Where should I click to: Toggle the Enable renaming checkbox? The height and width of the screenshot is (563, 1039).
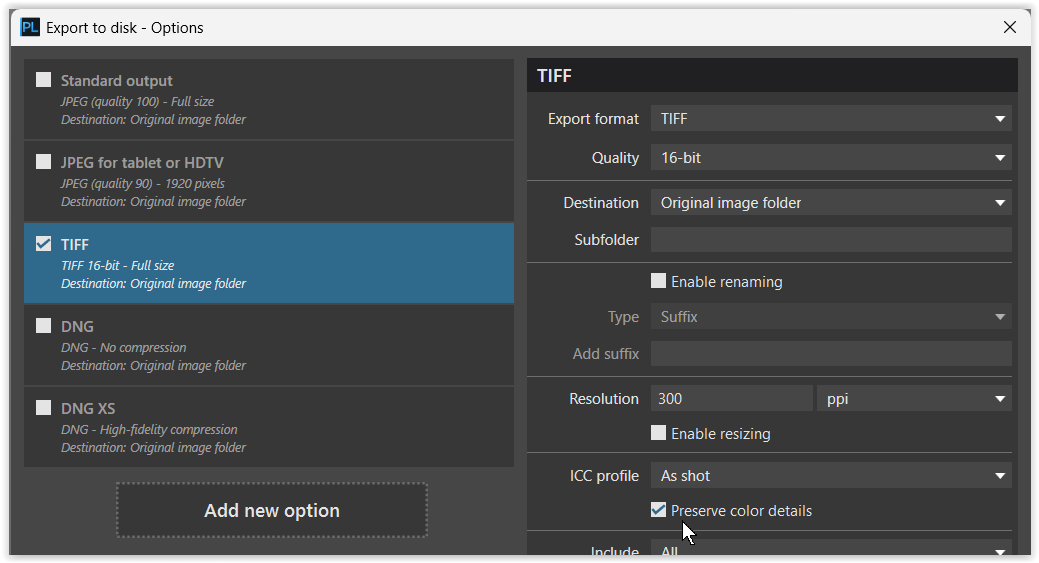click(x=659, y=281)
